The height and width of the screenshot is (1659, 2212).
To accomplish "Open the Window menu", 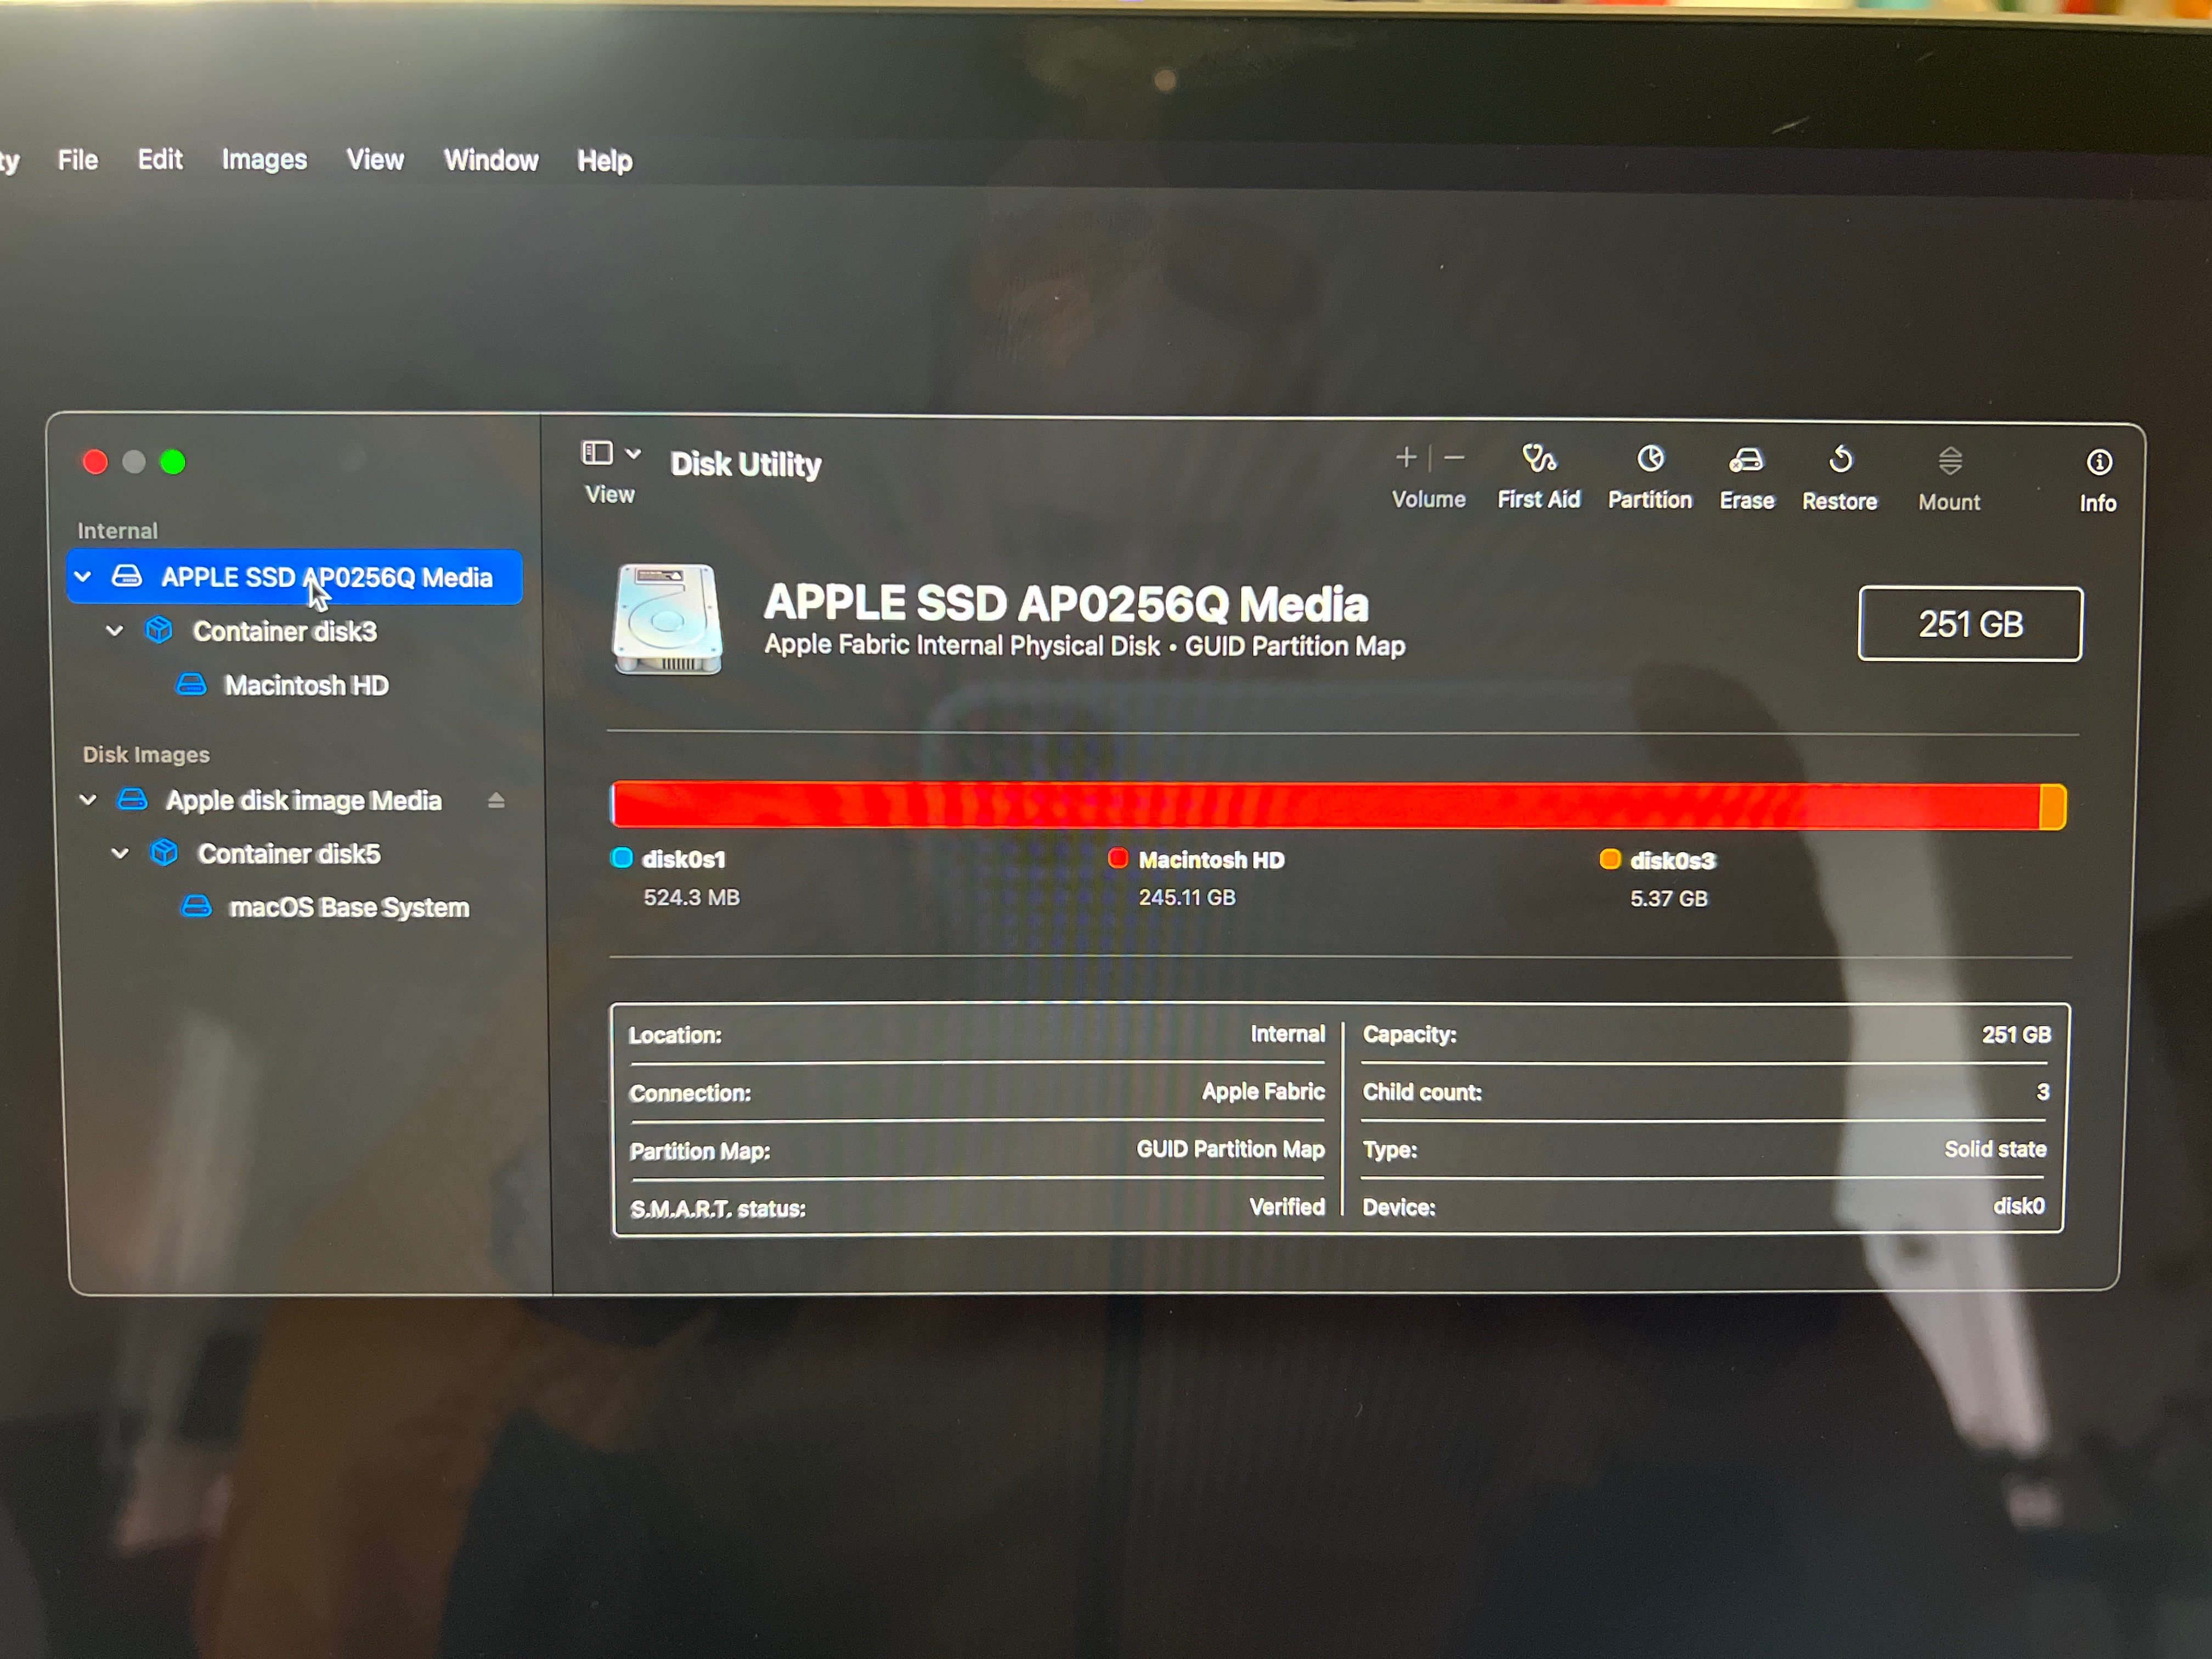I will coord(491,160).
